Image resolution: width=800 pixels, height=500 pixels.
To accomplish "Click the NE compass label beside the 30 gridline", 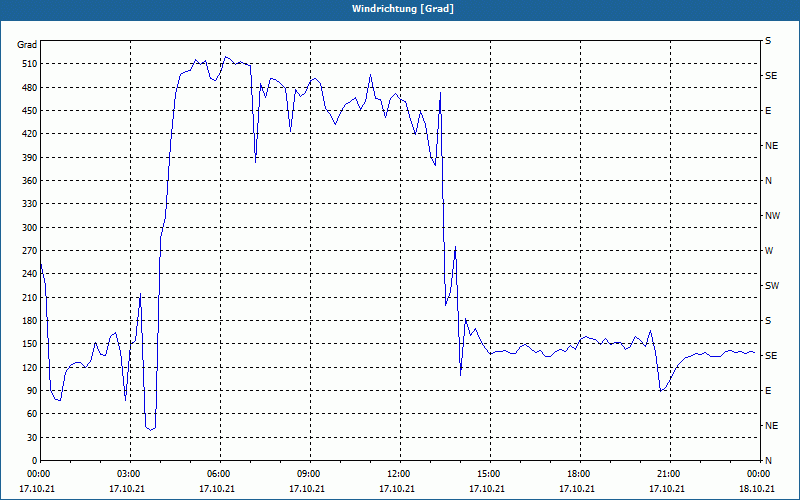I will [x=771, y=426].
